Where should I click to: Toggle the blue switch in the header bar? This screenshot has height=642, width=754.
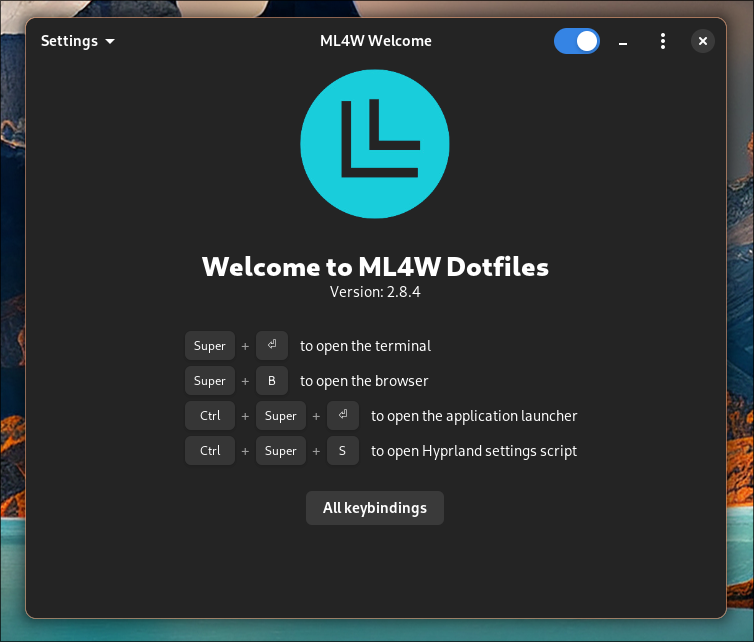(577, 41)
